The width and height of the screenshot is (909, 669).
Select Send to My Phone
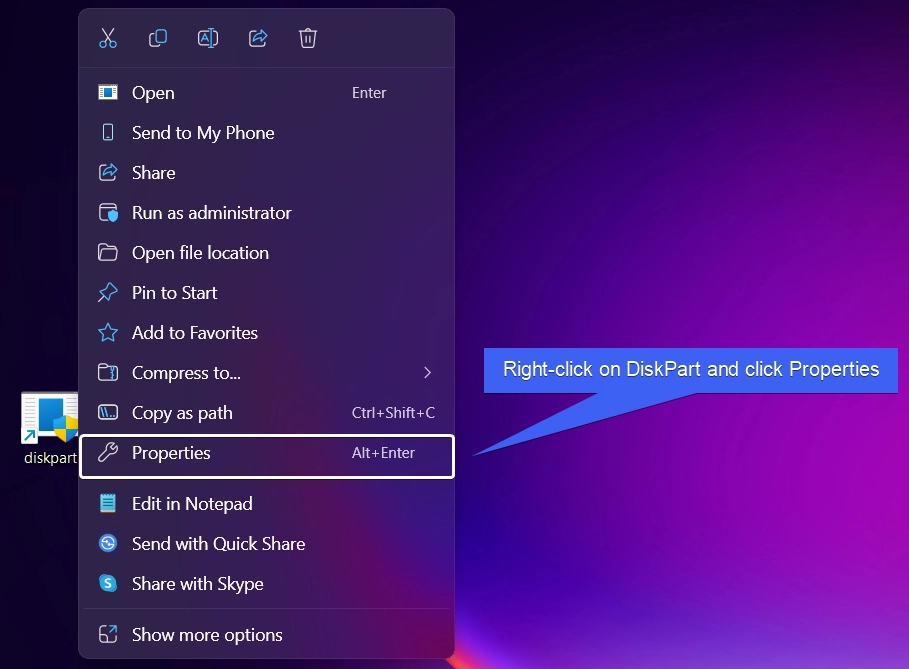click(267, 133)
